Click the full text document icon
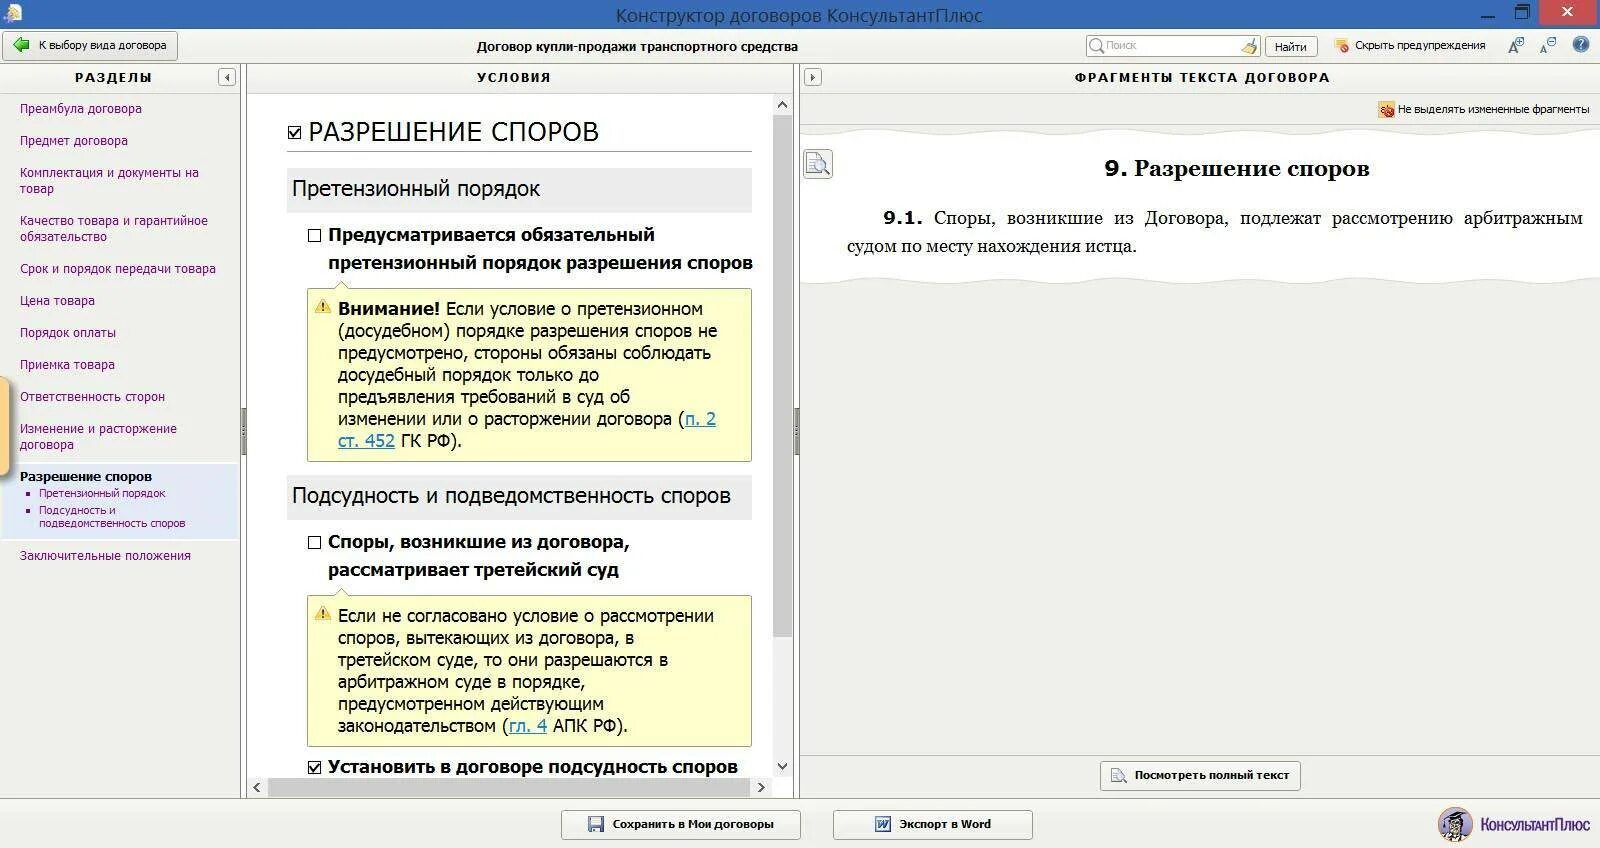Image resolution: width=1600 pixels, height=848 pixels. 1119,775
